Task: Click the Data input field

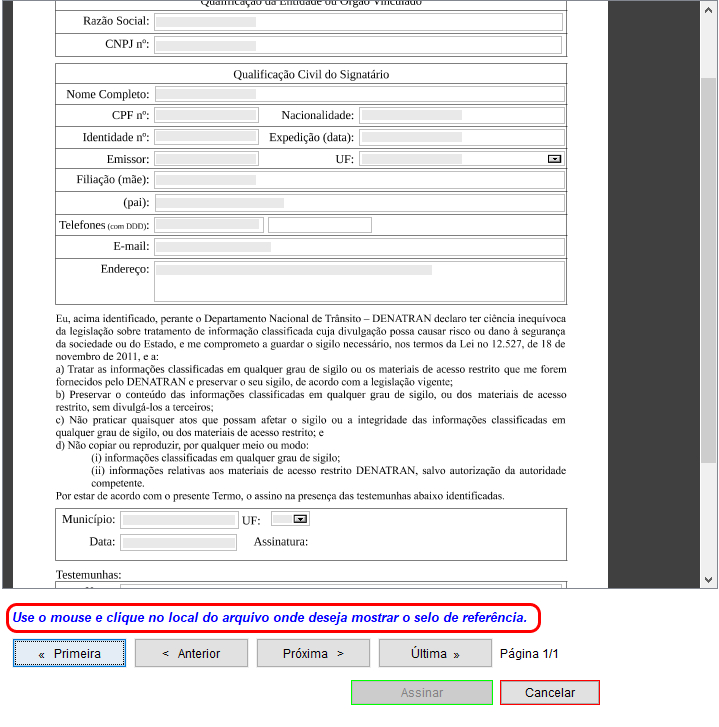Action: pyautogui.click(x=178, y=542)
